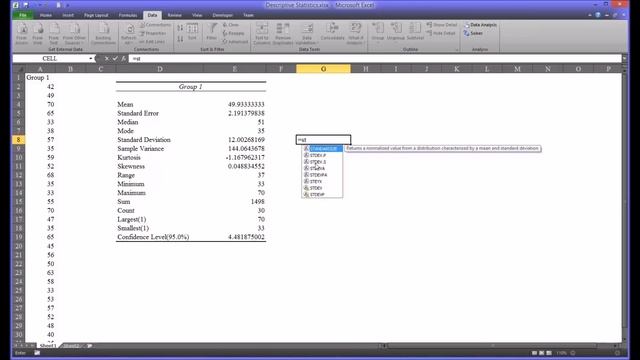Click the Sort A to Z icon
Viewport: 640px width, 360px height.
(180, 28)
